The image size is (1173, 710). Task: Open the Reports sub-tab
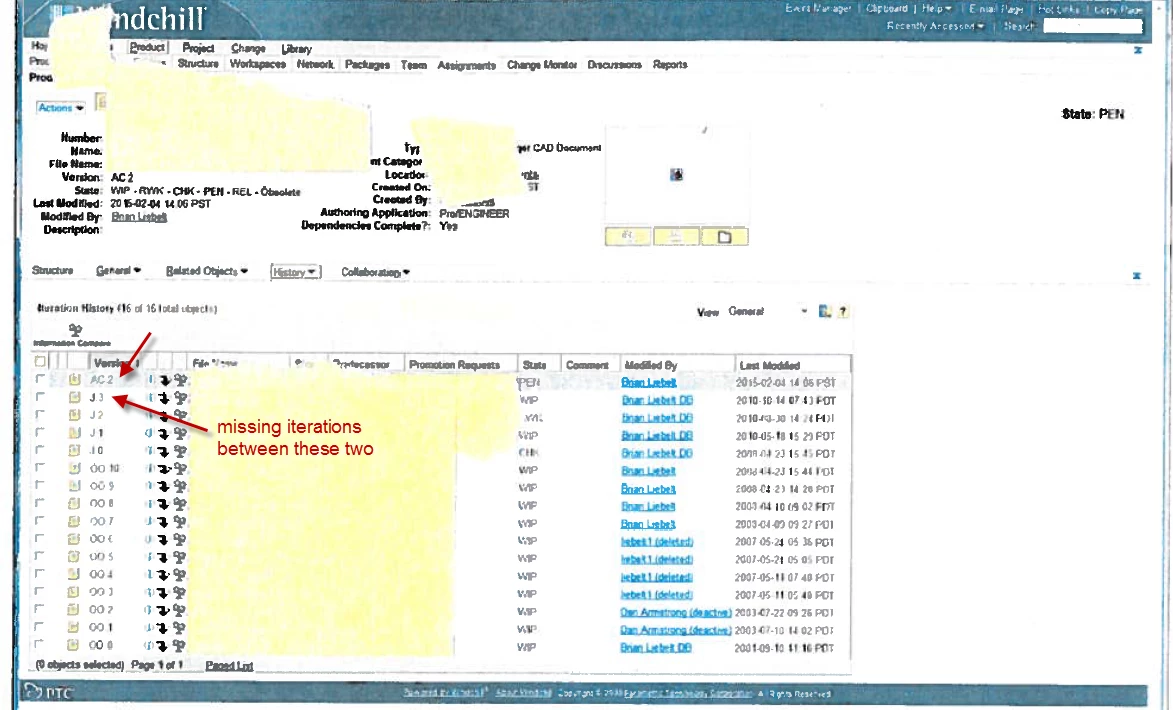click(670, 65)
